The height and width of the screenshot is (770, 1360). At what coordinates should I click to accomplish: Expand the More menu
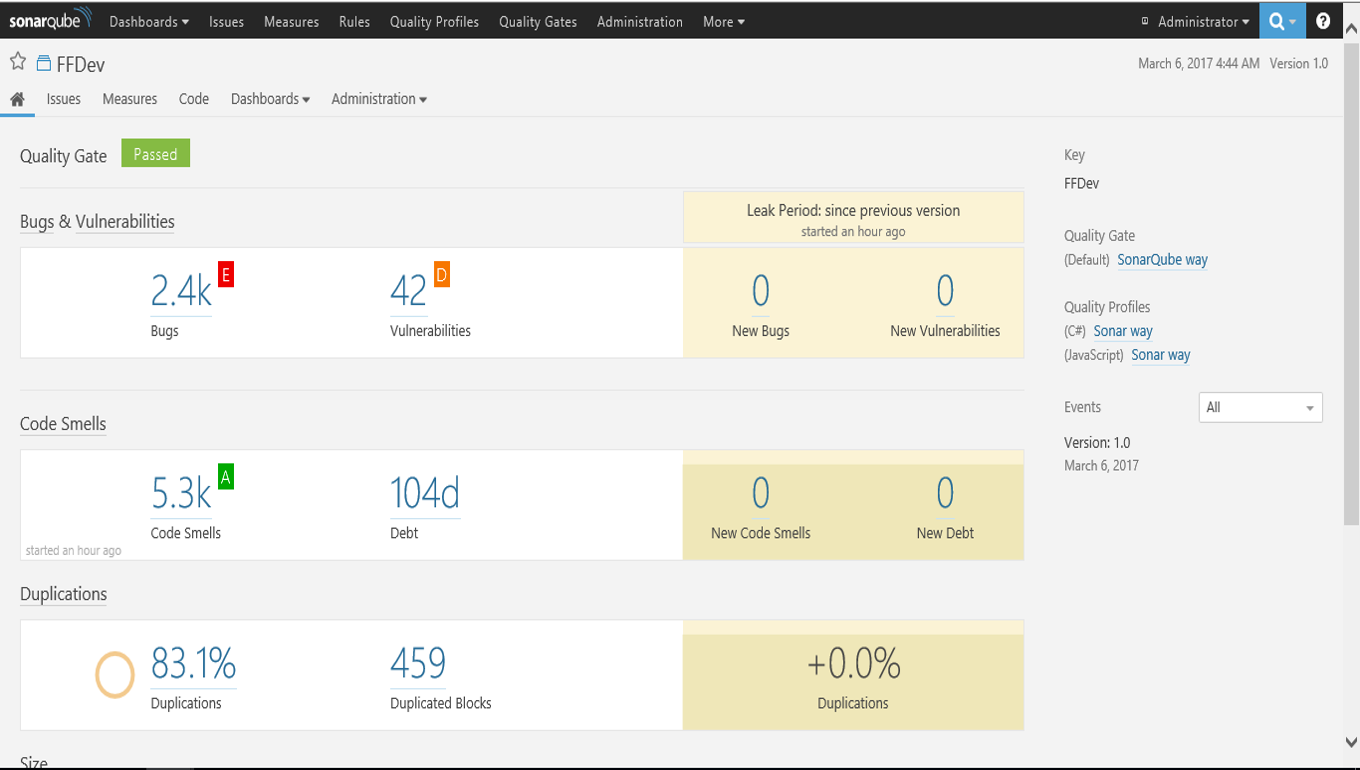click(724, 22)
